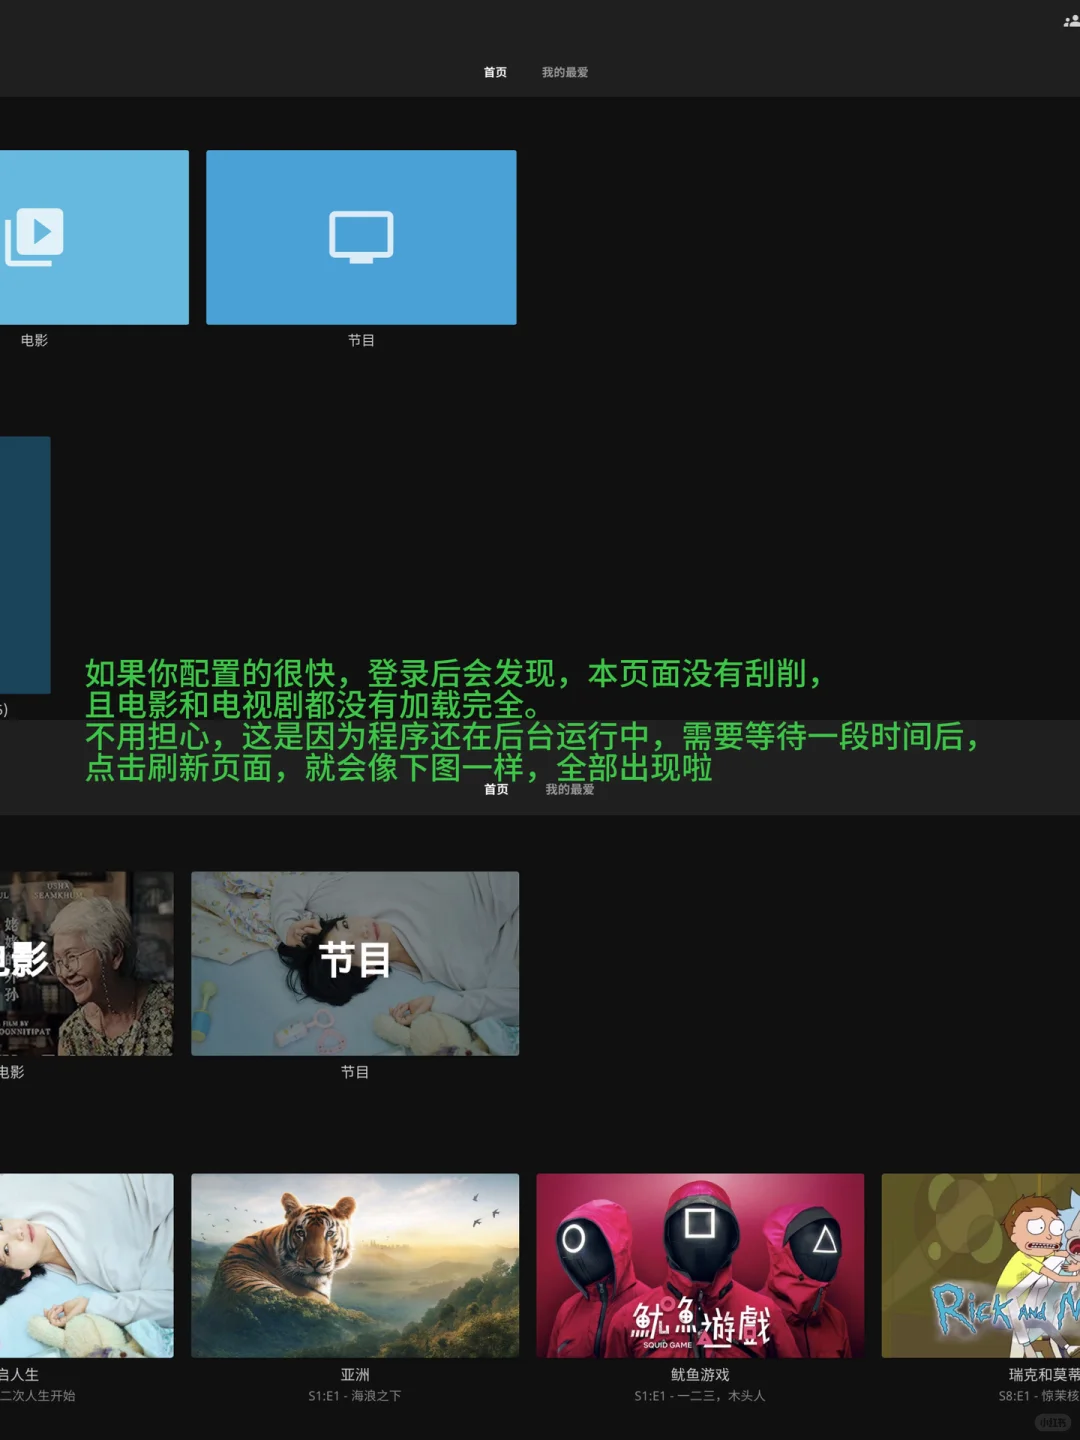Image resolution: width=1080 pixels, height=1440 pixels.
Task: Select the lower 我的最爱 tab
Action: (x=570, y=790)
